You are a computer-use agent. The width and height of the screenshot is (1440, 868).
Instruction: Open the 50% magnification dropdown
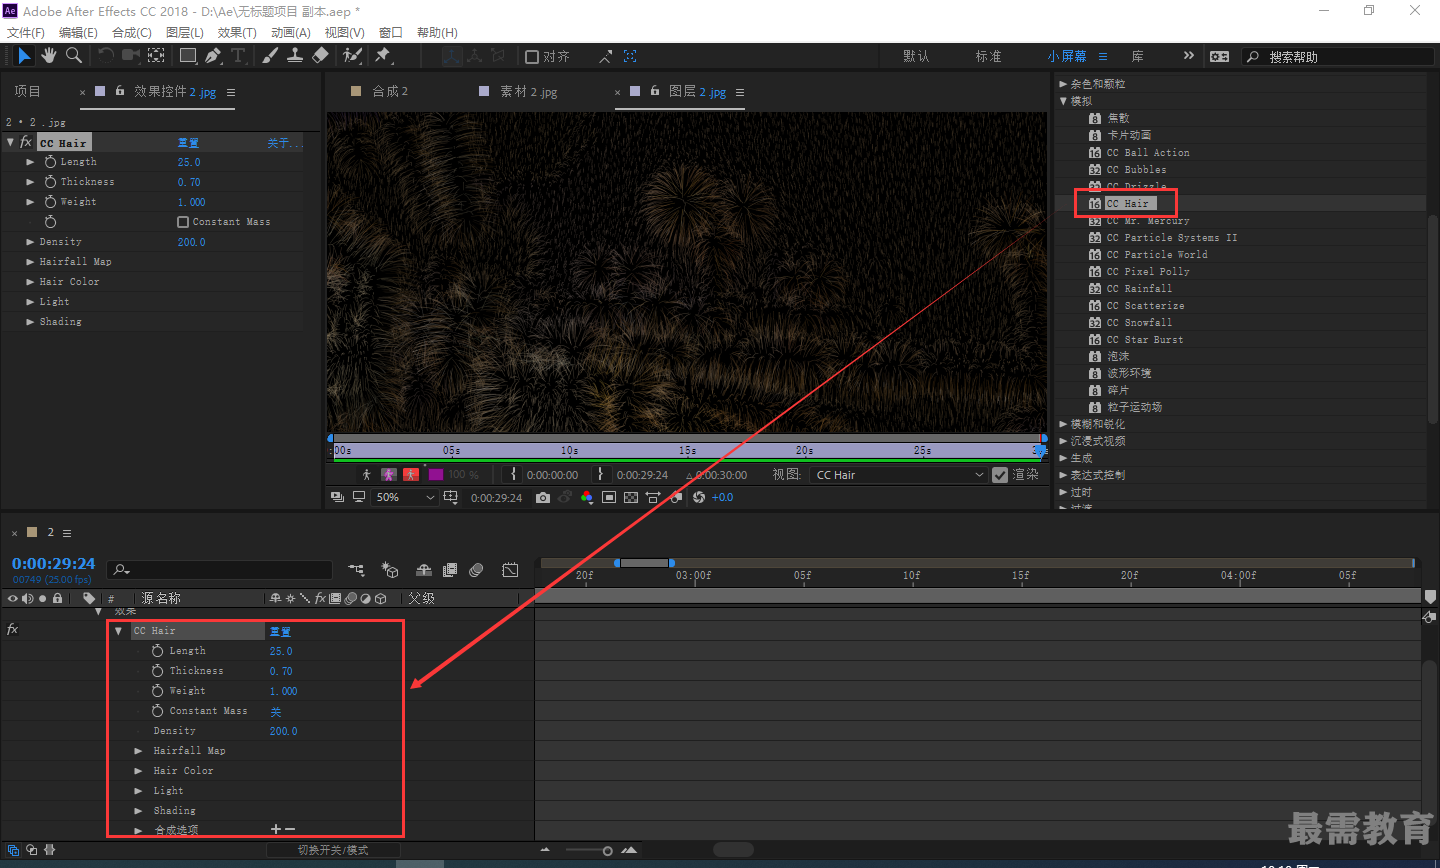[405, 497]
